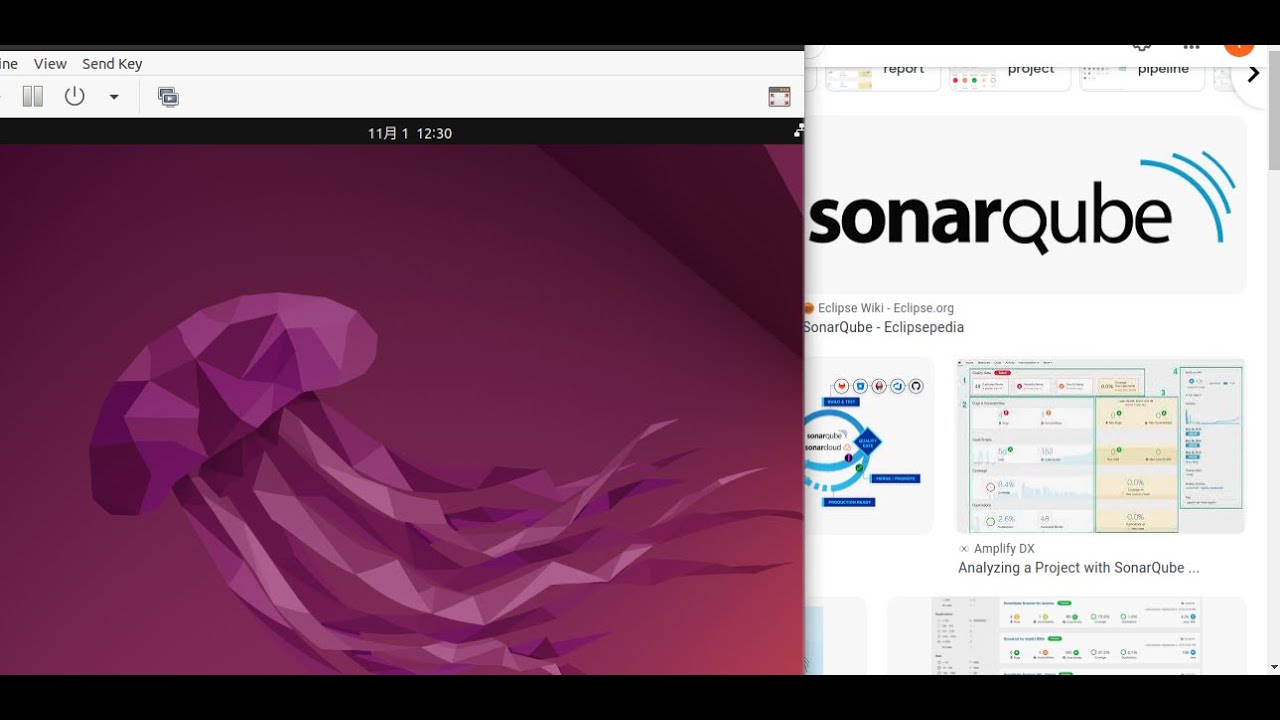
Task: Open the Send Key menu
Action: tap(112, 63)
